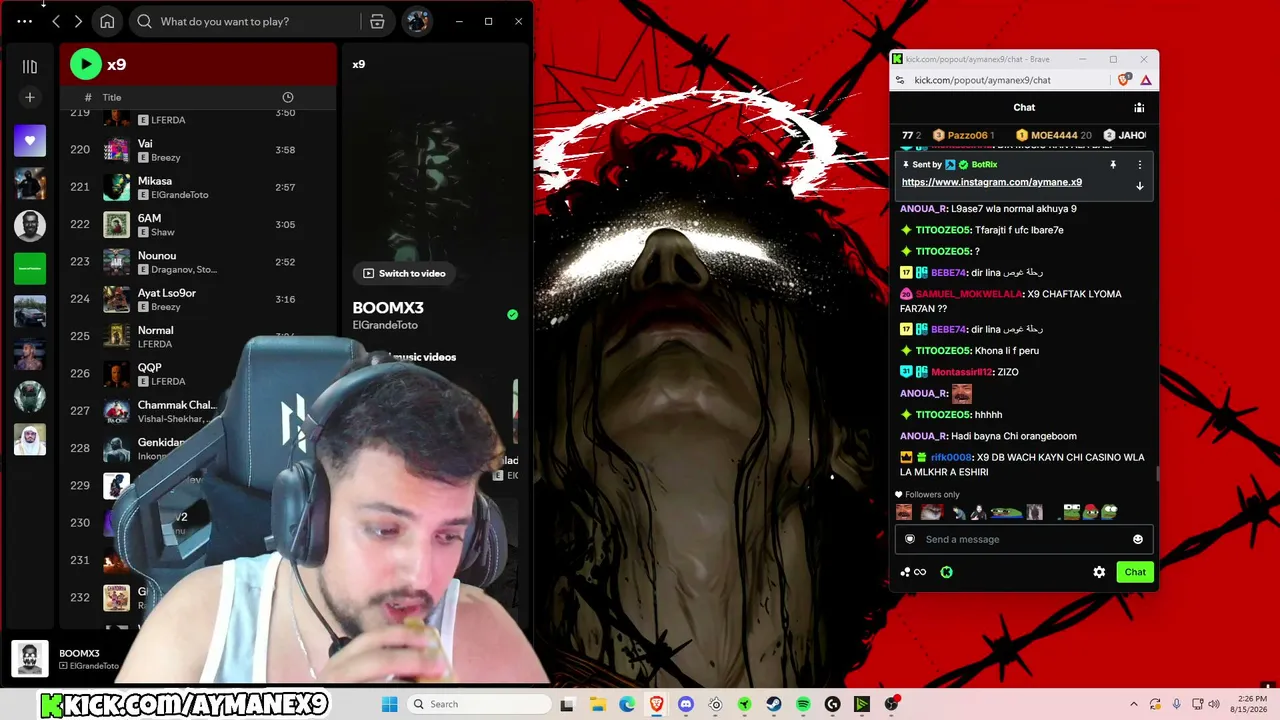Open the Brave Shields lion icon
Viewport: 1280px width, 720px height.
click(1125, 80)
